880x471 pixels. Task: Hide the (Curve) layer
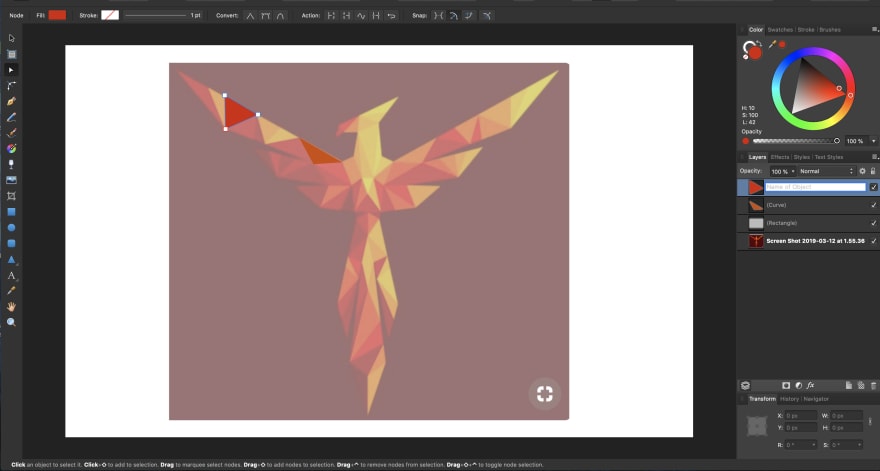pos(873,205)
